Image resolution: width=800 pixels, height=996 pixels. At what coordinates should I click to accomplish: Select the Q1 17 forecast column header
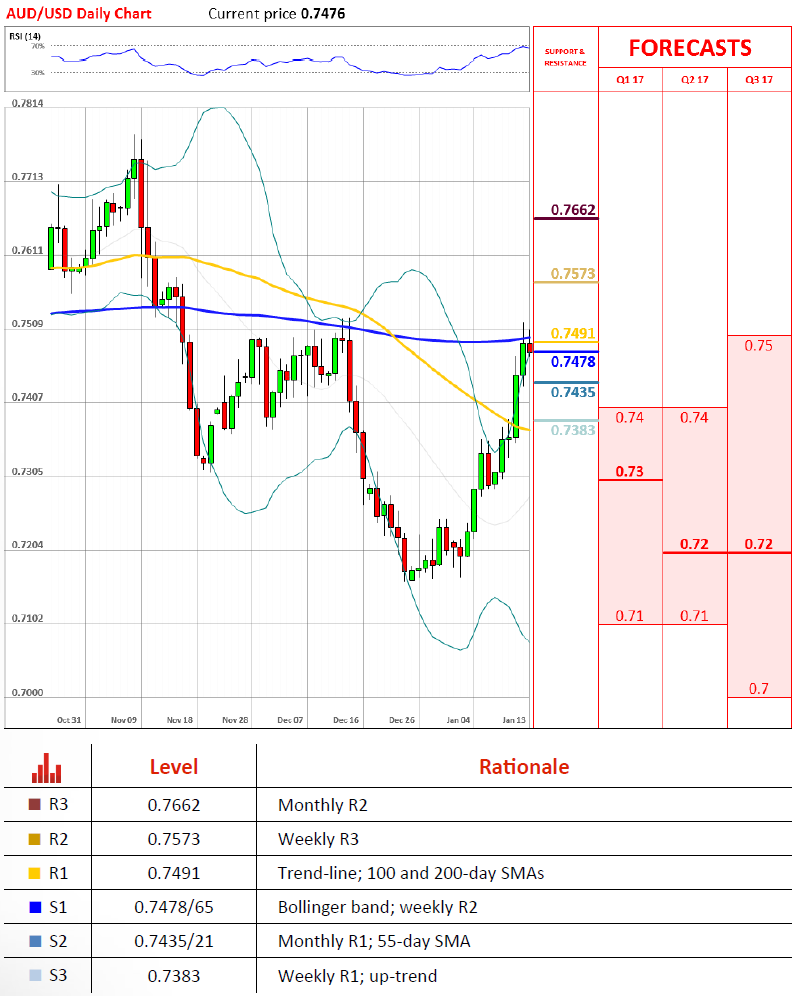pos(630,79)
